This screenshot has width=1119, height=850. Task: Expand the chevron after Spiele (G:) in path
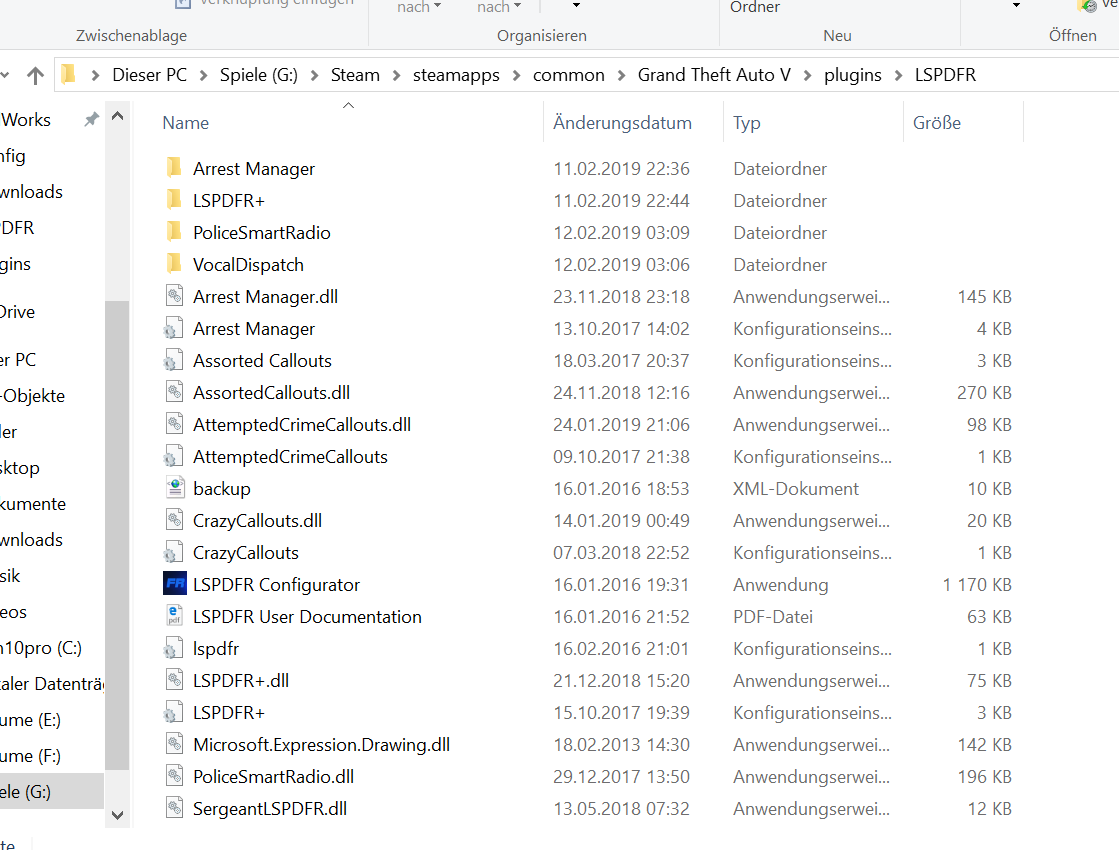tap(314, 75)
